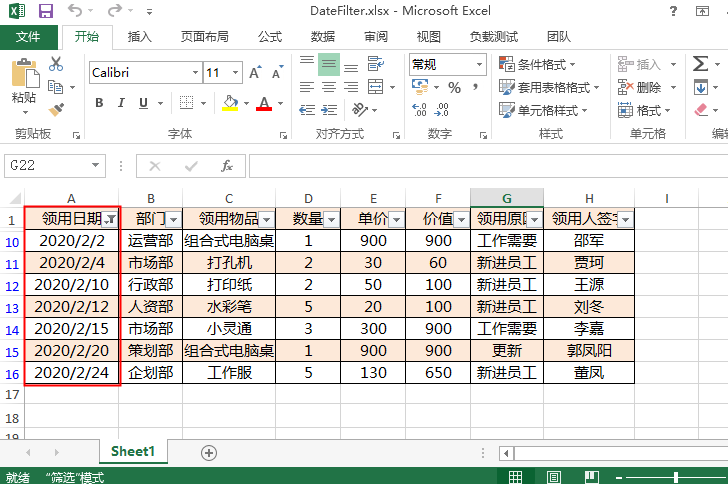Align text left

307,87
